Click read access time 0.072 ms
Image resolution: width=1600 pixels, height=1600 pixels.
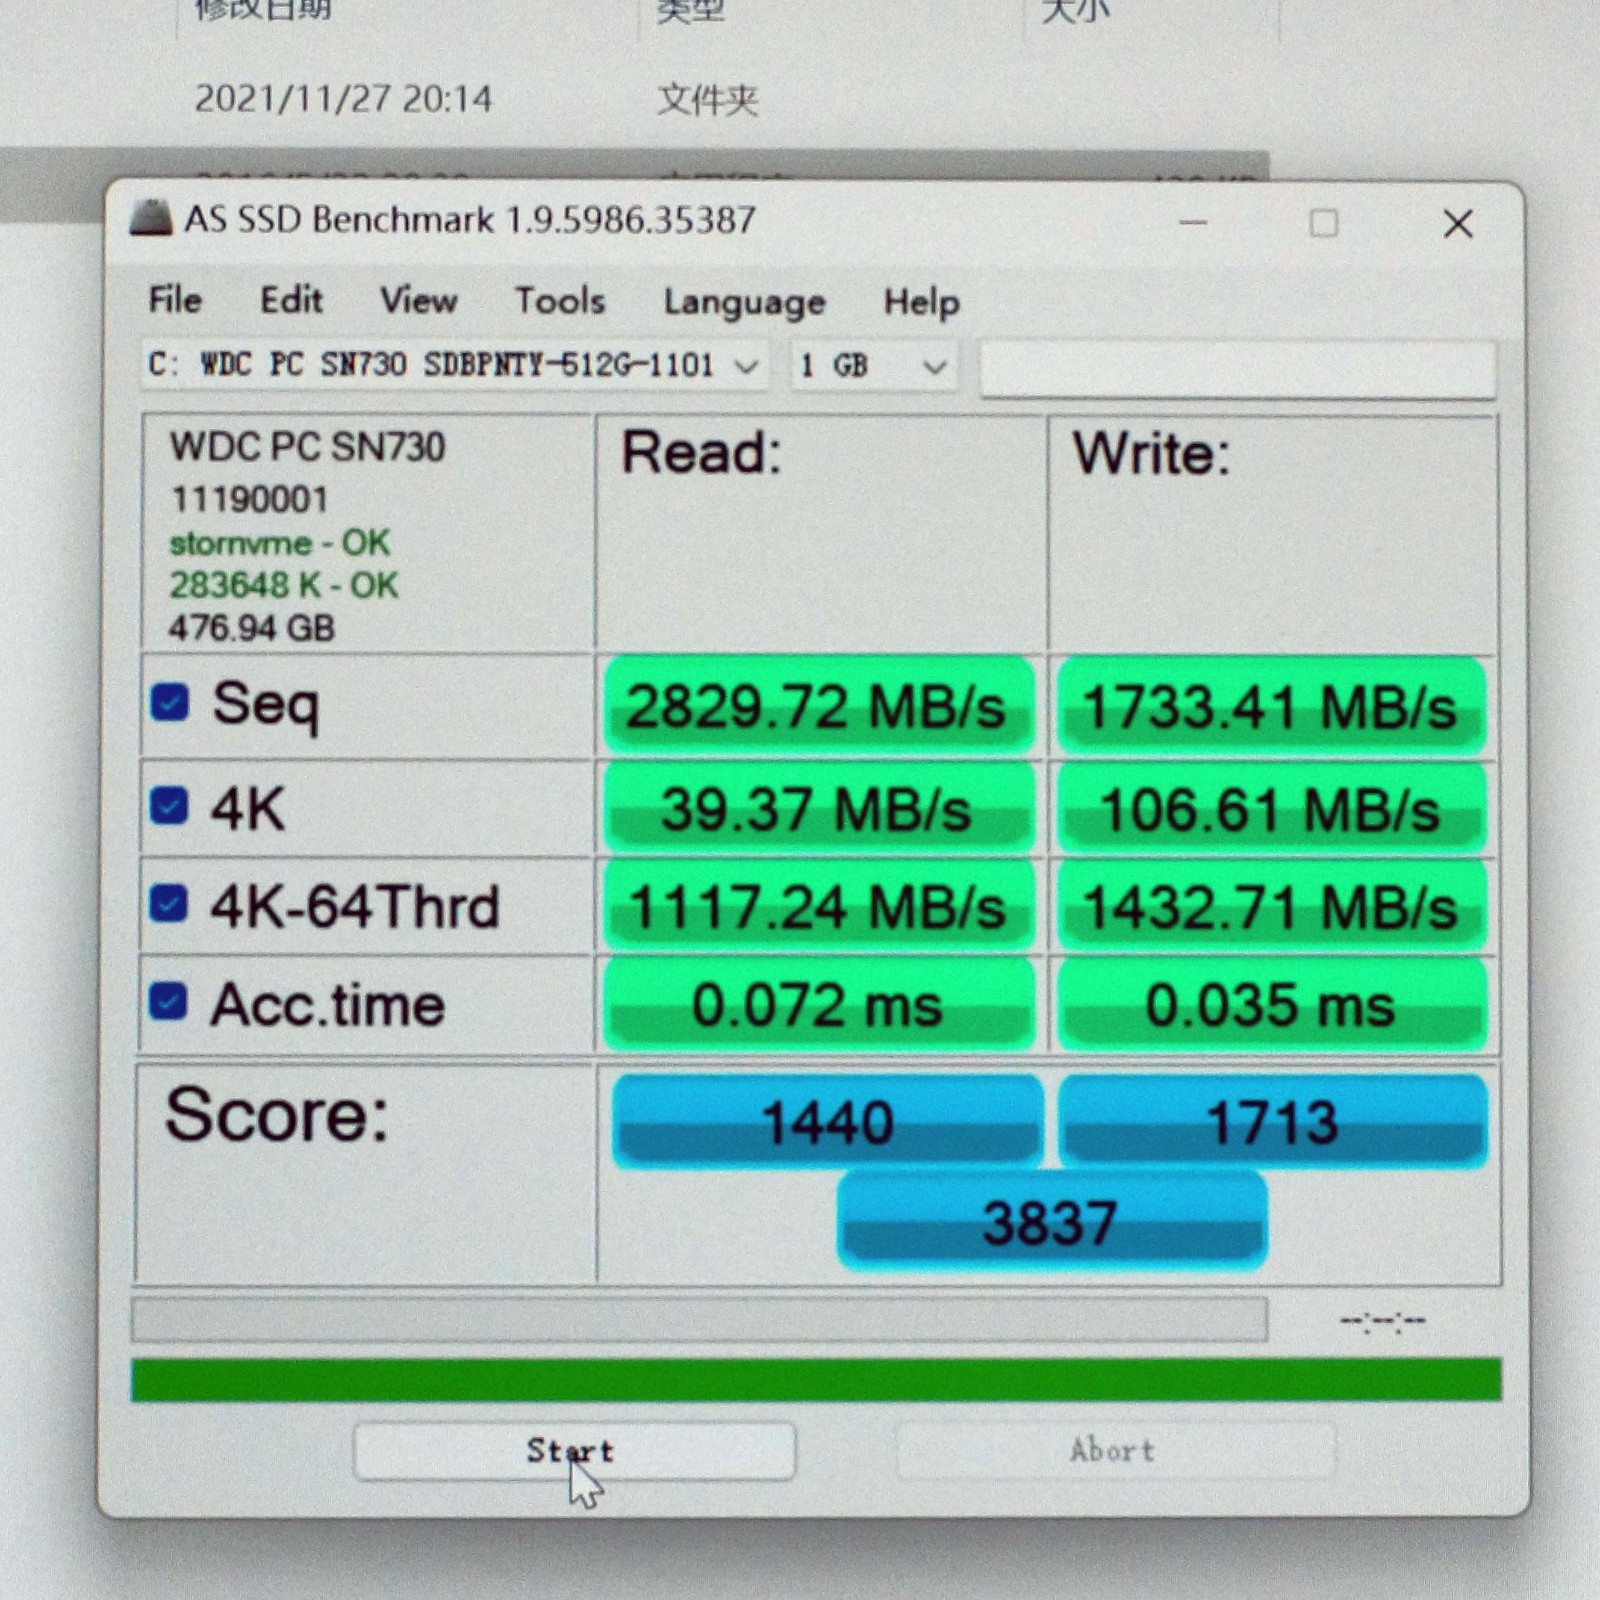819,1004
